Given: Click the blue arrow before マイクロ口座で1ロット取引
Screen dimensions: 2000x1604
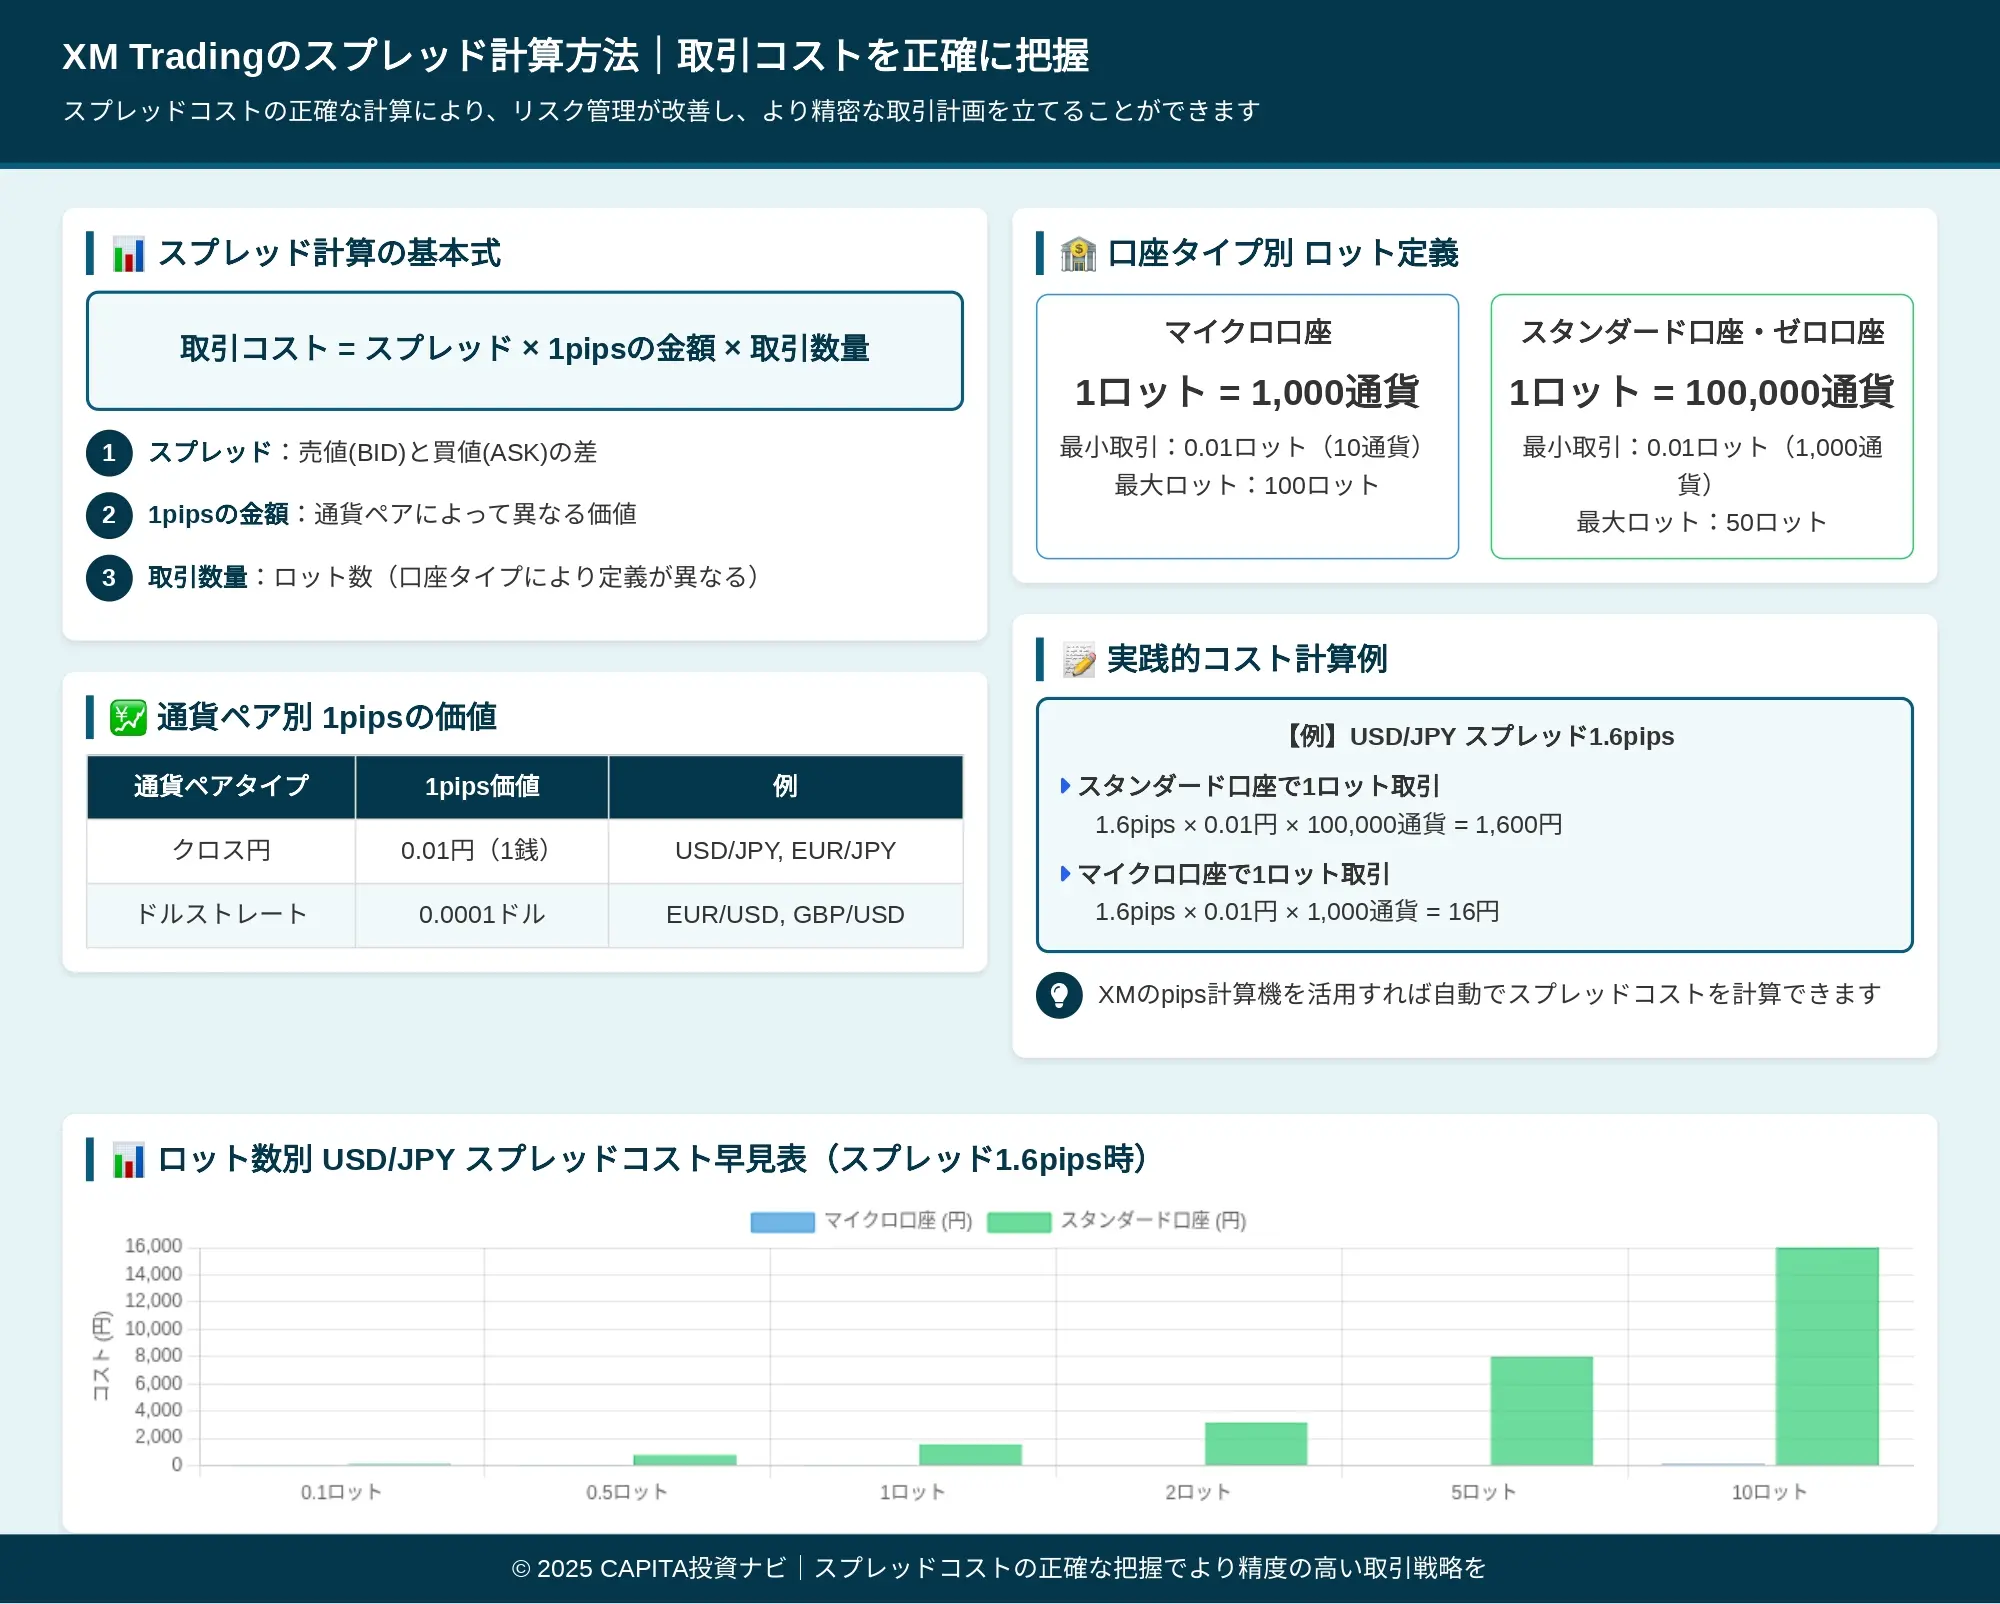Looking at the screenshot, I should pos(1065,874).
